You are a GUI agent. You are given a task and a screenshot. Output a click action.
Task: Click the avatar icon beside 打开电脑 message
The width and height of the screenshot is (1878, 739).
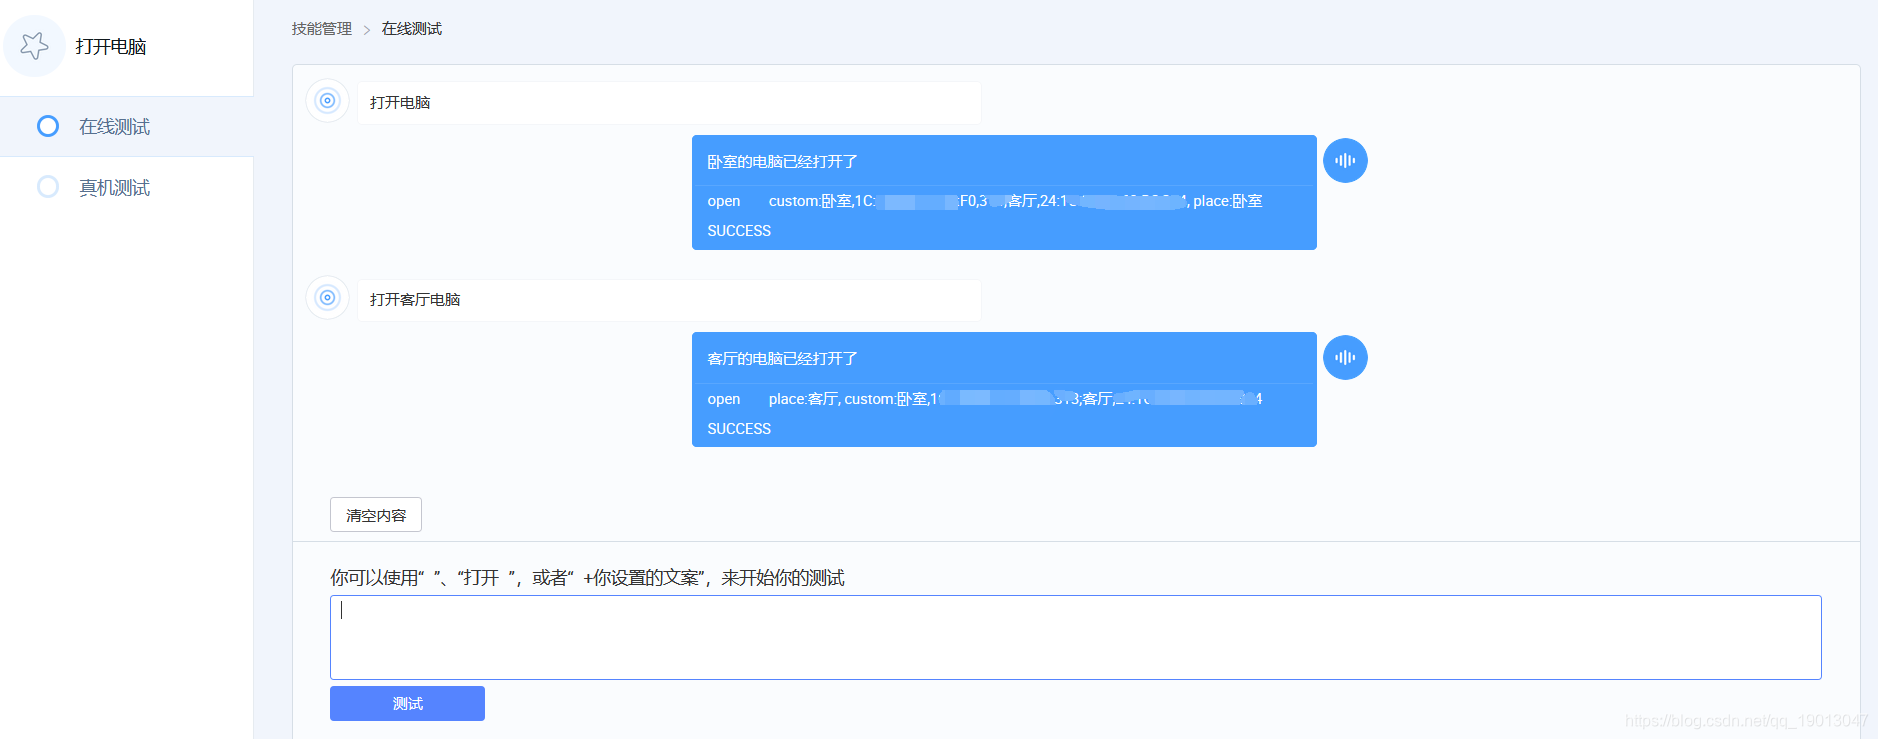coord(327,100)
